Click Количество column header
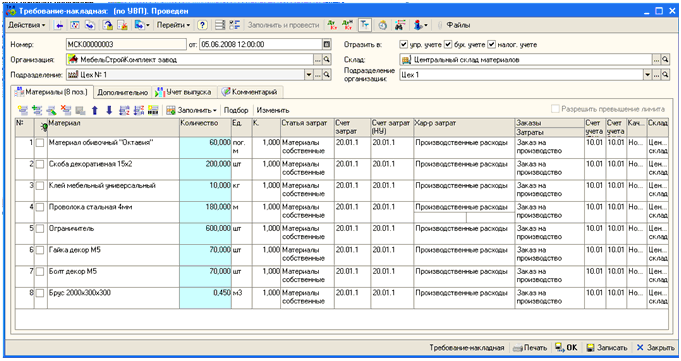 tap(205, 127)
